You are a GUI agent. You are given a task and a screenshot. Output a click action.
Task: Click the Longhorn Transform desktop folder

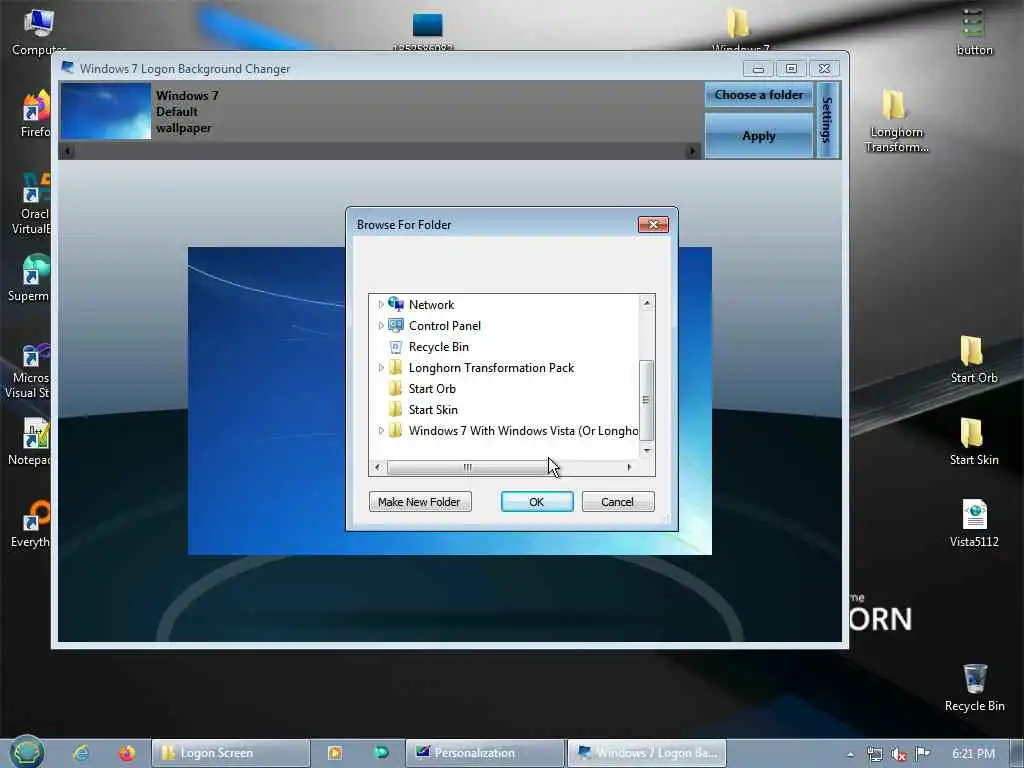[895, 121]
